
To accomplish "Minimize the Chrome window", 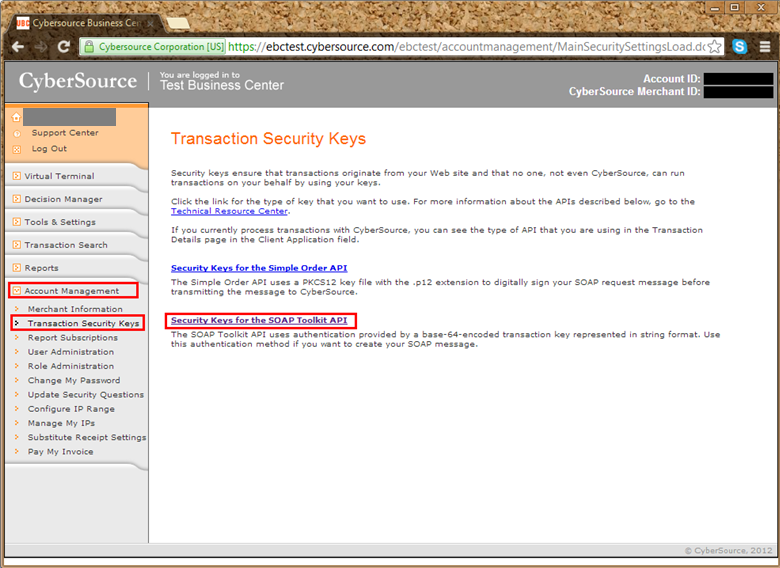I will (x=715, y=7).
